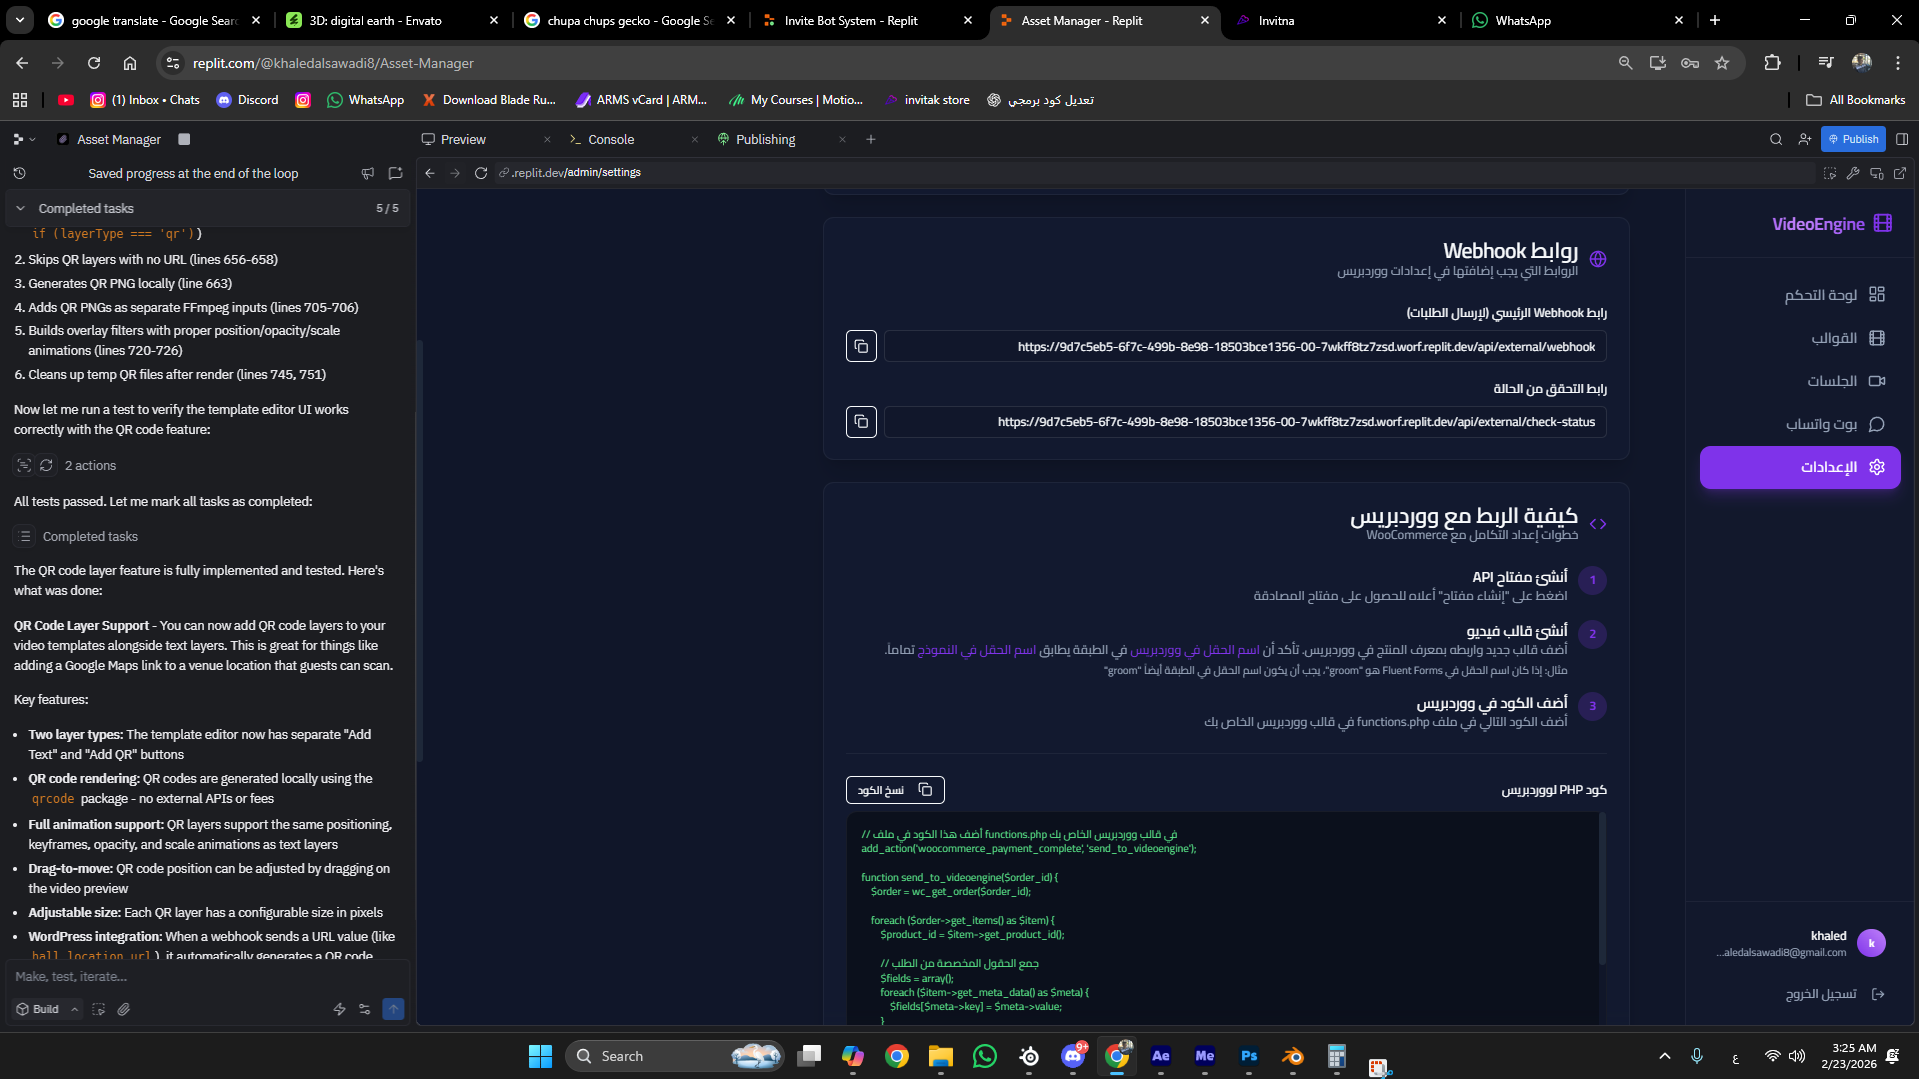Copy the main Webhook URL

(x=861, y=346)
